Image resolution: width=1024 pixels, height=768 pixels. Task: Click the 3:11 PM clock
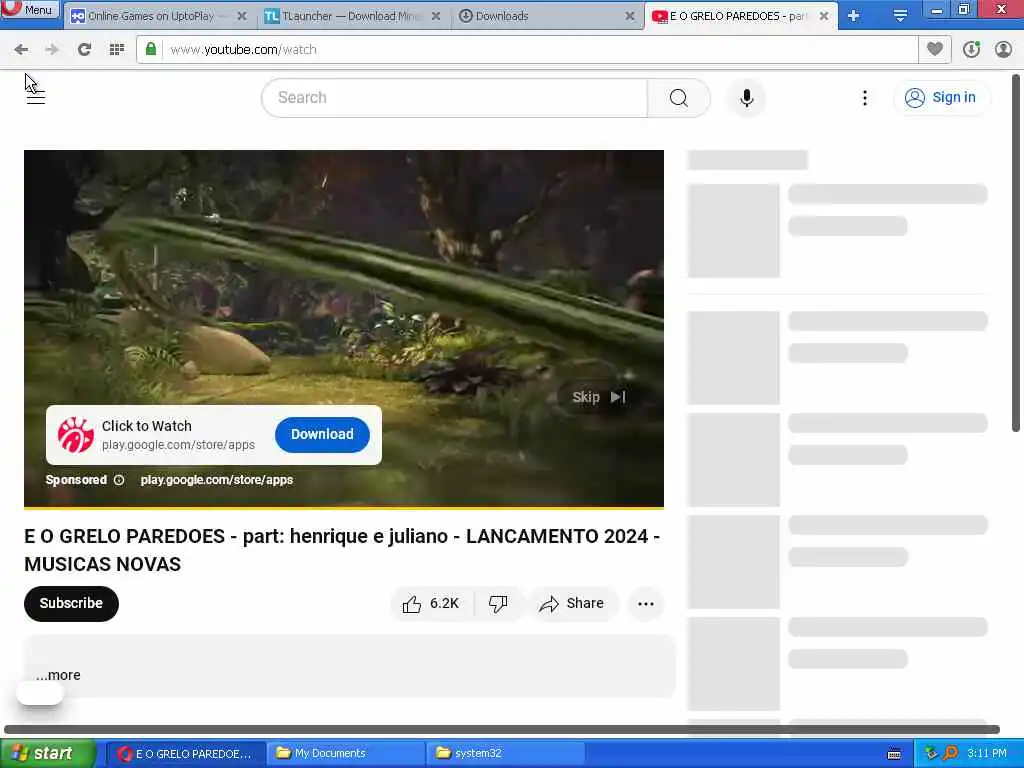987,754
